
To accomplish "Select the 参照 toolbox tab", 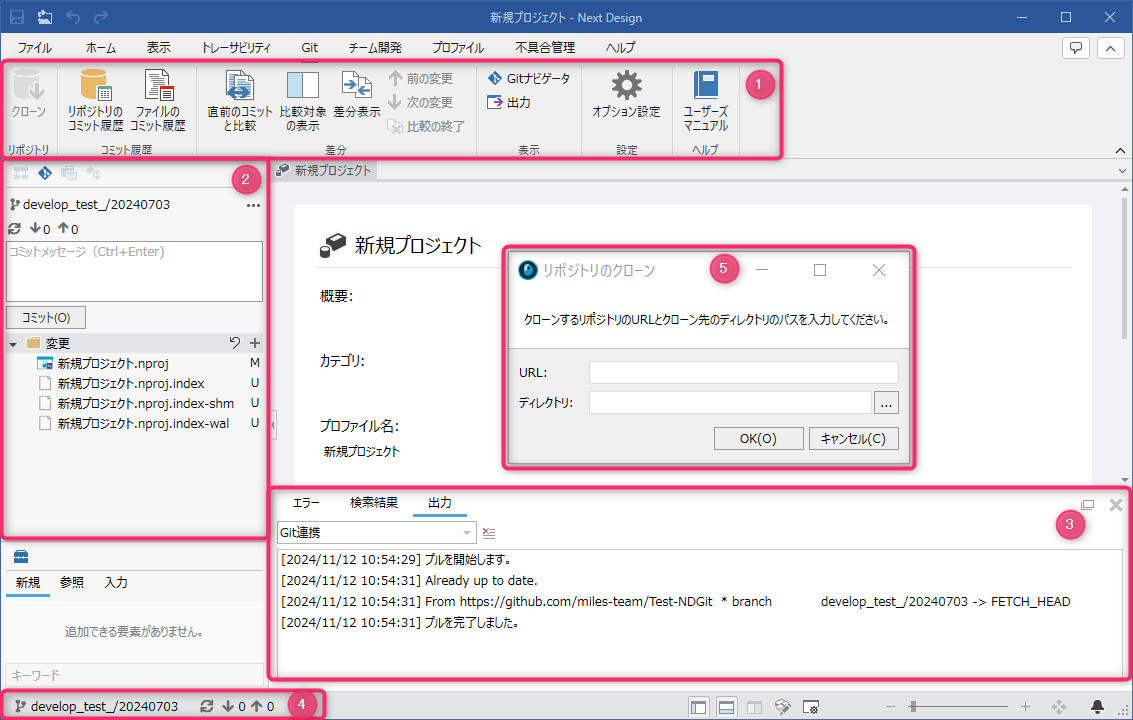I will (x=72, y=583).
